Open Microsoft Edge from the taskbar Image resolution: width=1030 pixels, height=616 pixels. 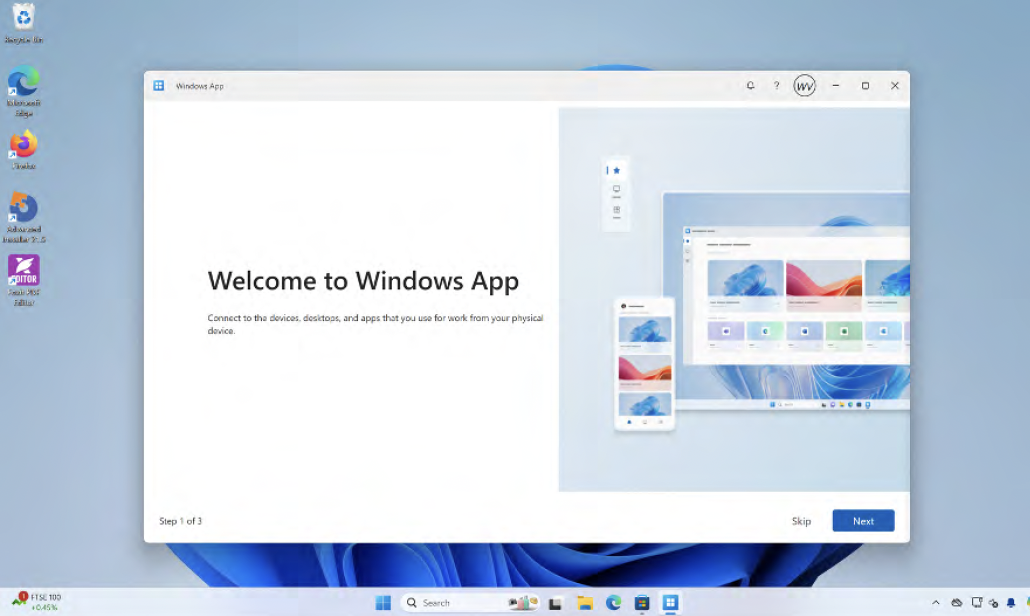614,602
